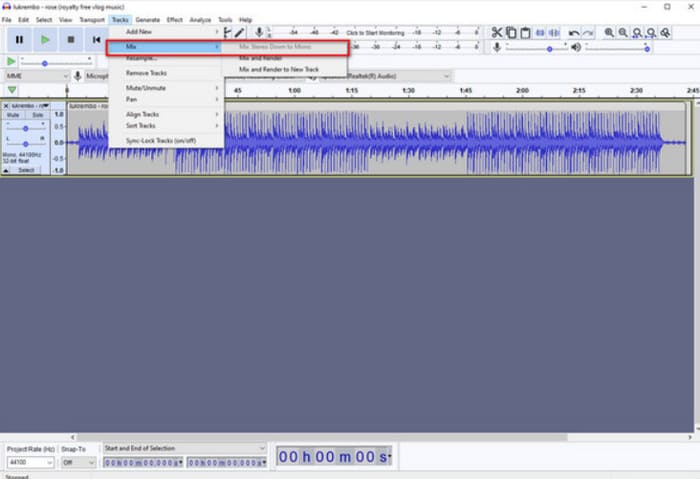Click the green timeline quick-play triangle
This screenshot has width=700, height=479.
(12, 90)
